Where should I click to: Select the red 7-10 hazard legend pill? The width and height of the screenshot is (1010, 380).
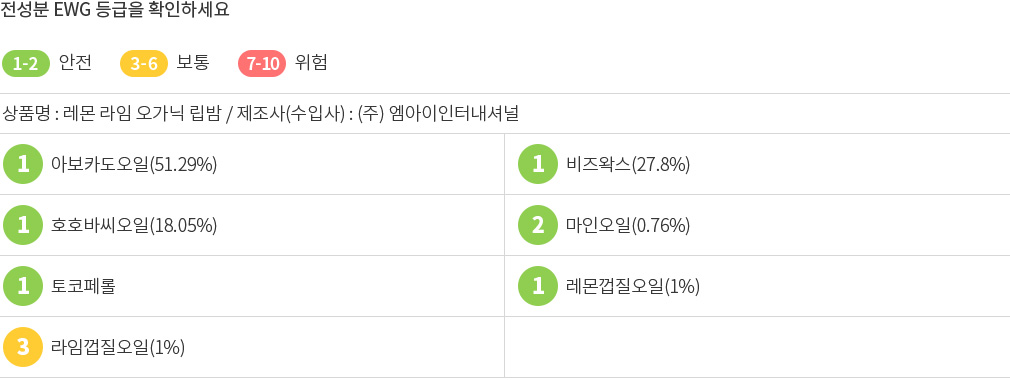pyautogui.click(x=262, y=64)
